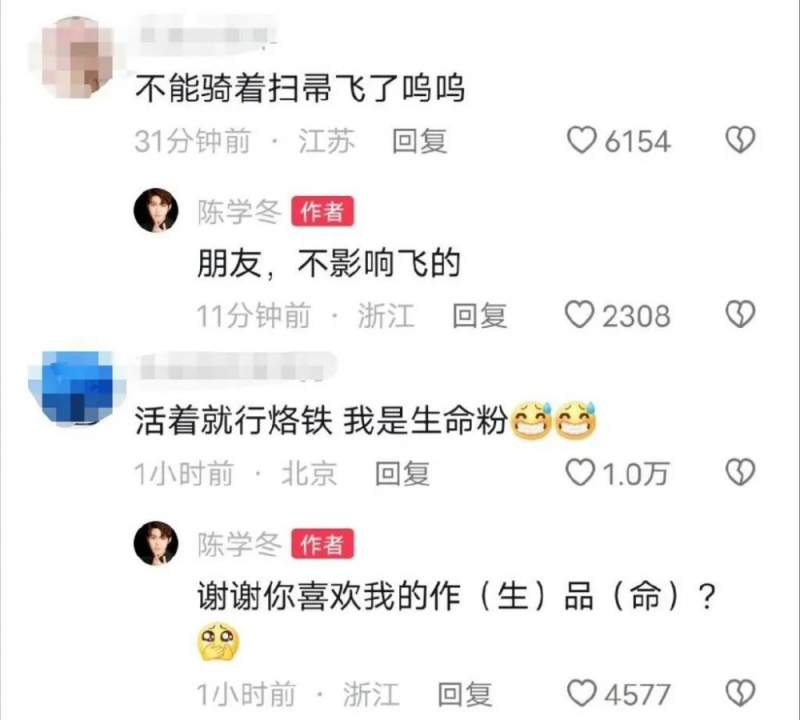
Task: Dislike the reply '朋友，不影响飞的'
Action: click(x=740, y=315)
